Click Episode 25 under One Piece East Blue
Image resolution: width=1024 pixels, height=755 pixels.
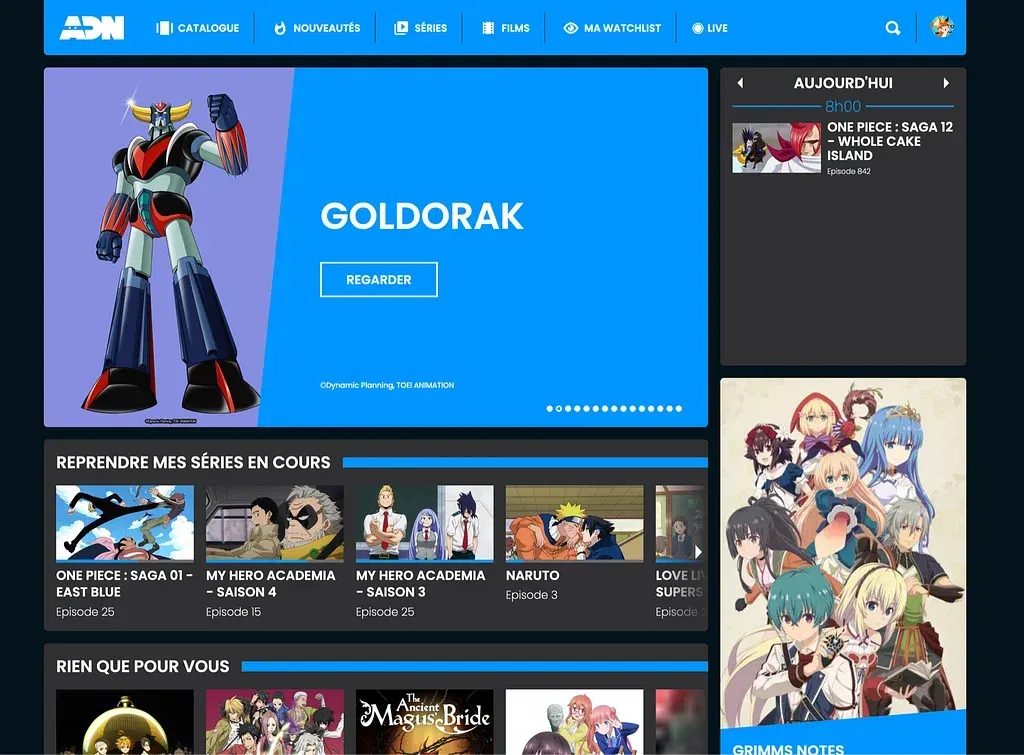pos(85,612)
